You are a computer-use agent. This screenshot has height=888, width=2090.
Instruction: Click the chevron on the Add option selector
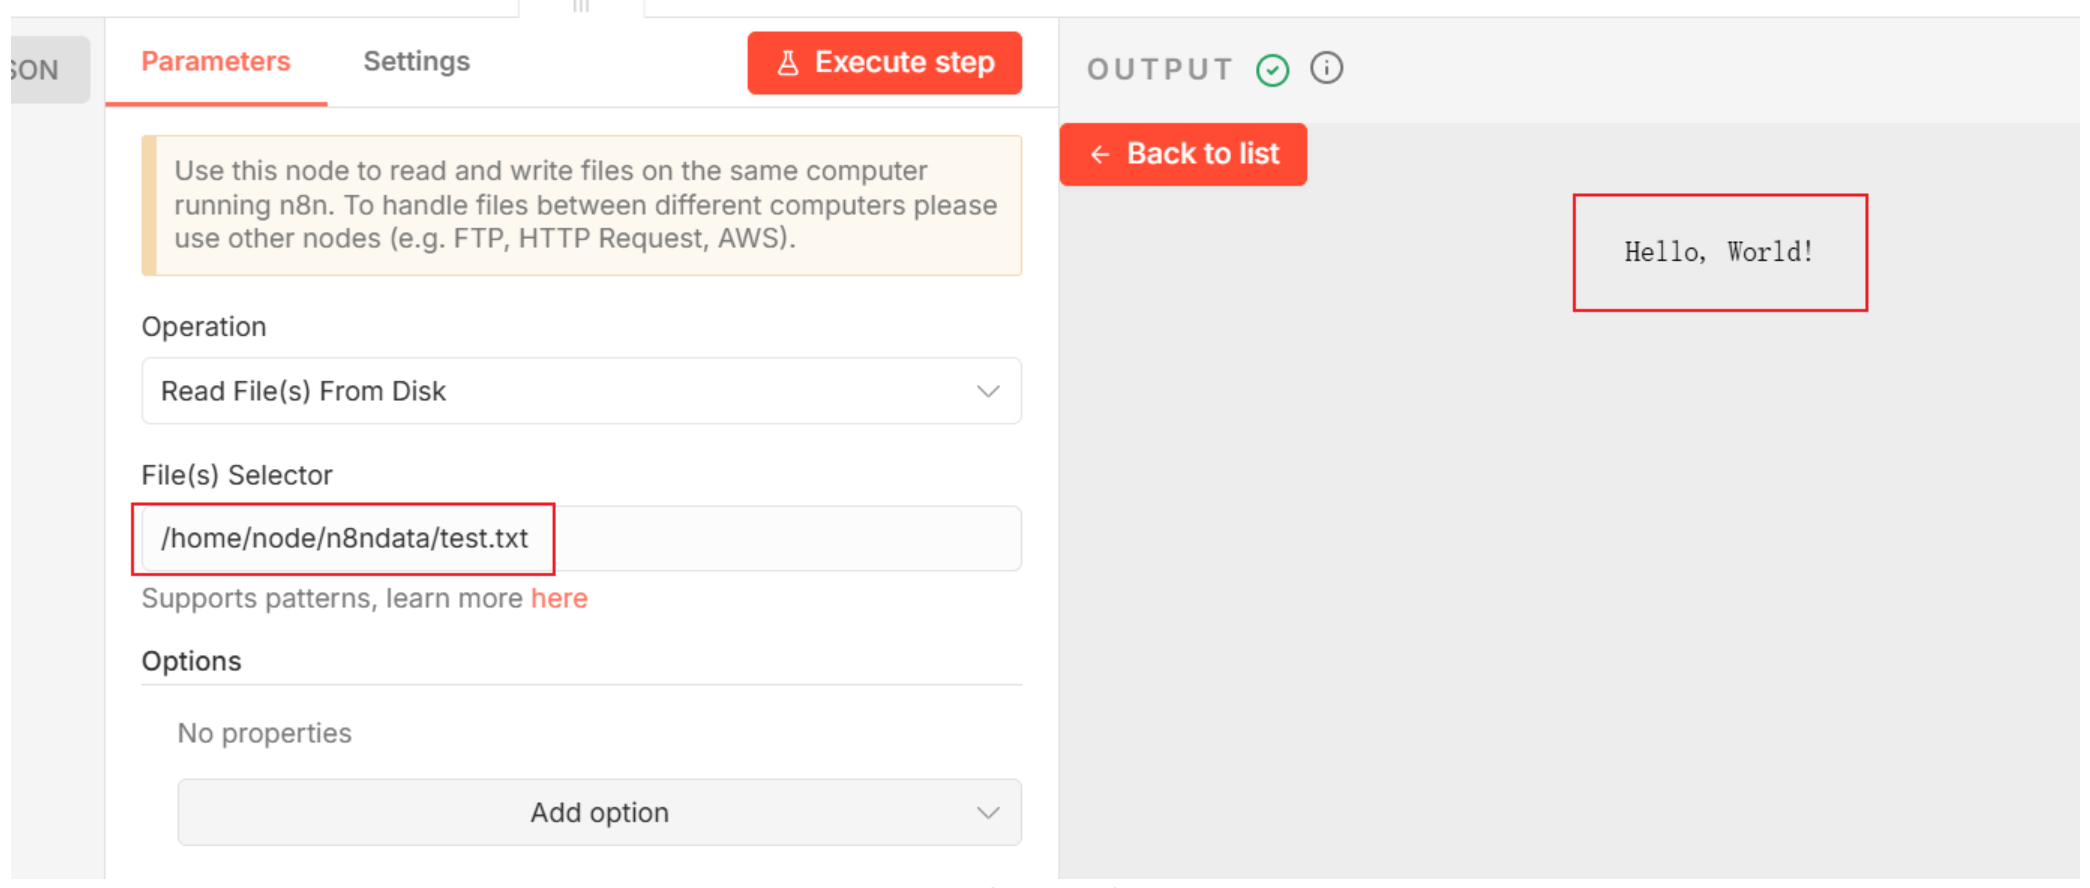988,812
